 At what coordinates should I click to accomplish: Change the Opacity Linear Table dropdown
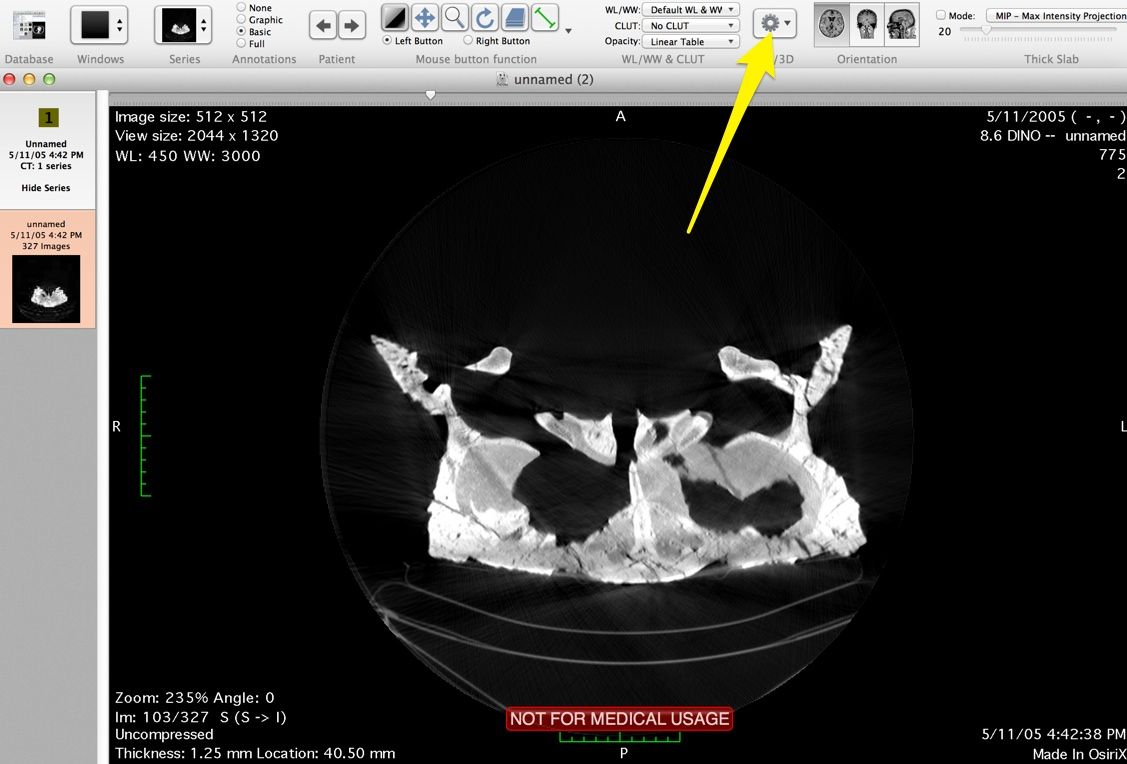pyautogui.click(x=690, y=41)
